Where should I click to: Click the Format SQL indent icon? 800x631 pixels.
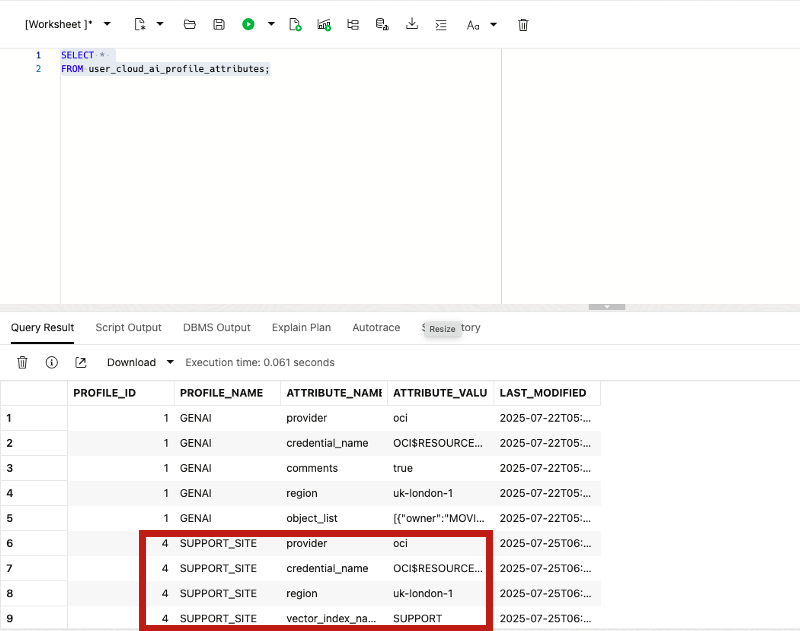pyautogui.click(x=441, y=24)
